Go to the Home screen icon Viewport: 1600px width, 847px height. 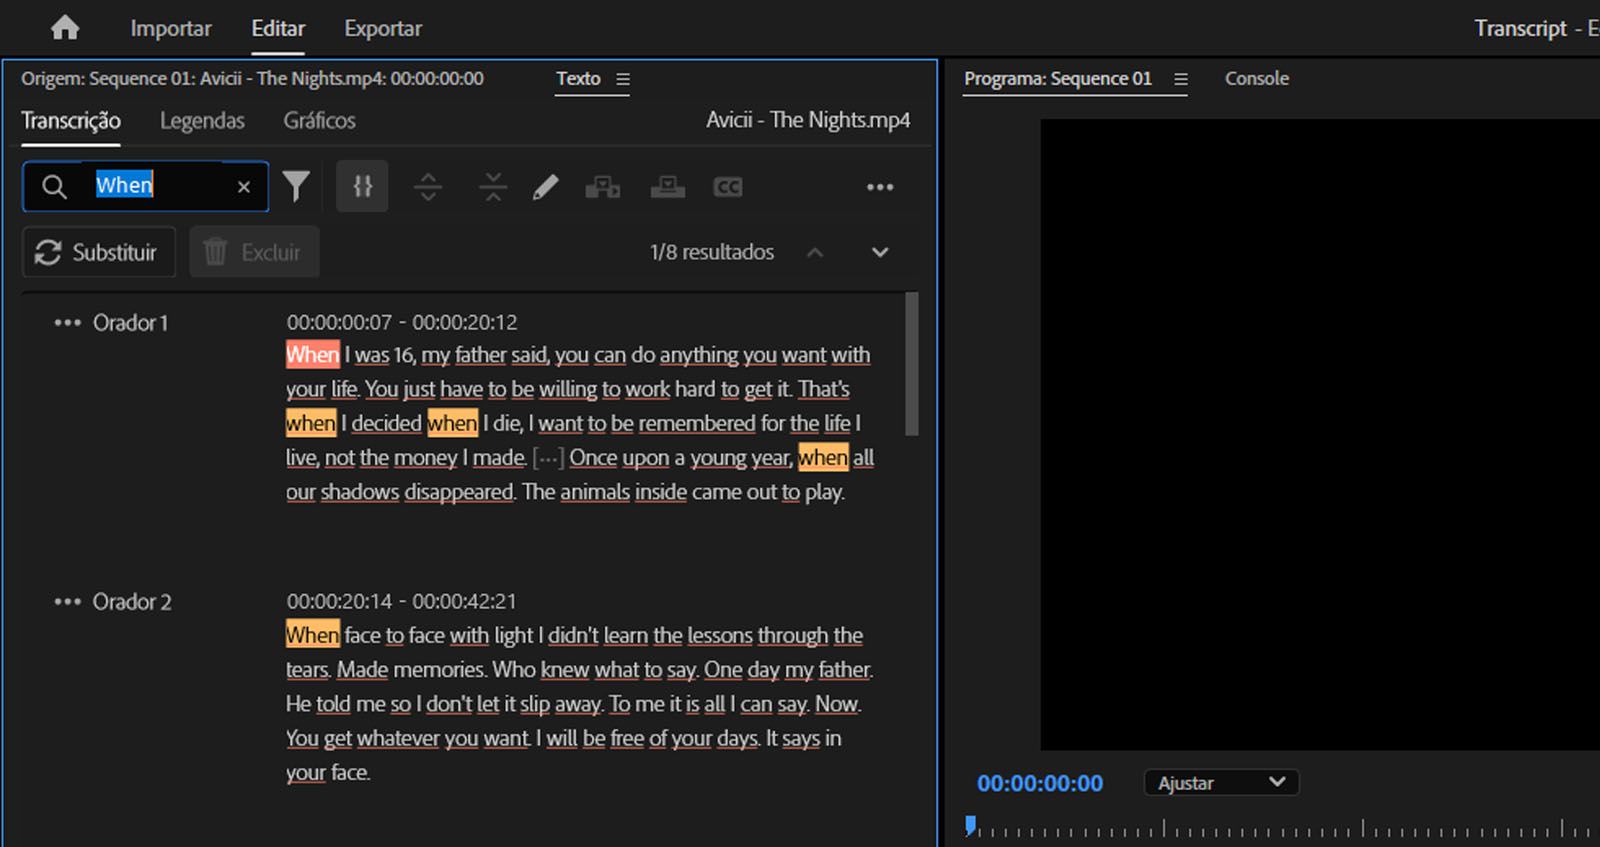(65, 28)
